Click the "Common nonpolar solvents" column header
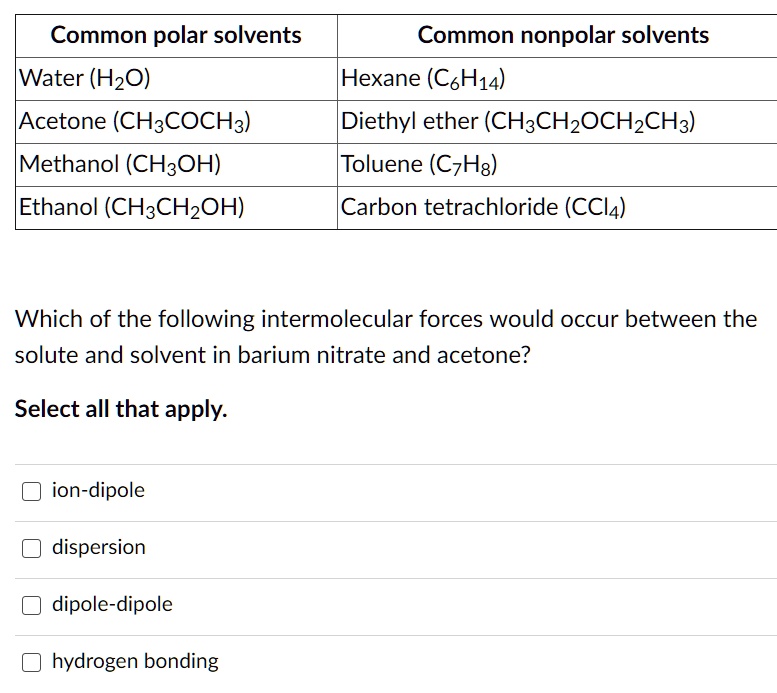The image size is (777, 693). point(563,36)
